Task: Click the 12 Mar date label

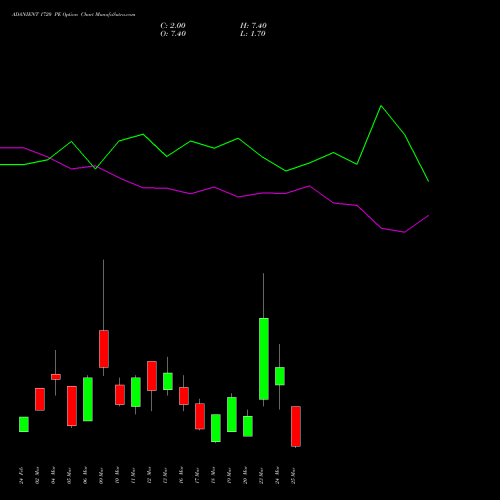Action: pos(149,475)
